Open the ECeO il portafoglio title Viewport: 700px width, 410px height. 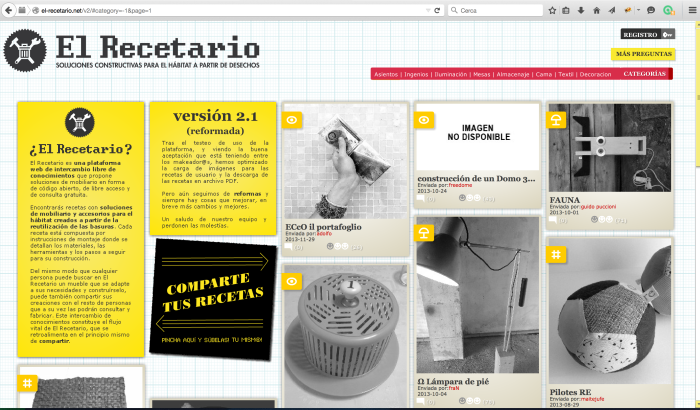pyautogui.click(x=323, y=227)
